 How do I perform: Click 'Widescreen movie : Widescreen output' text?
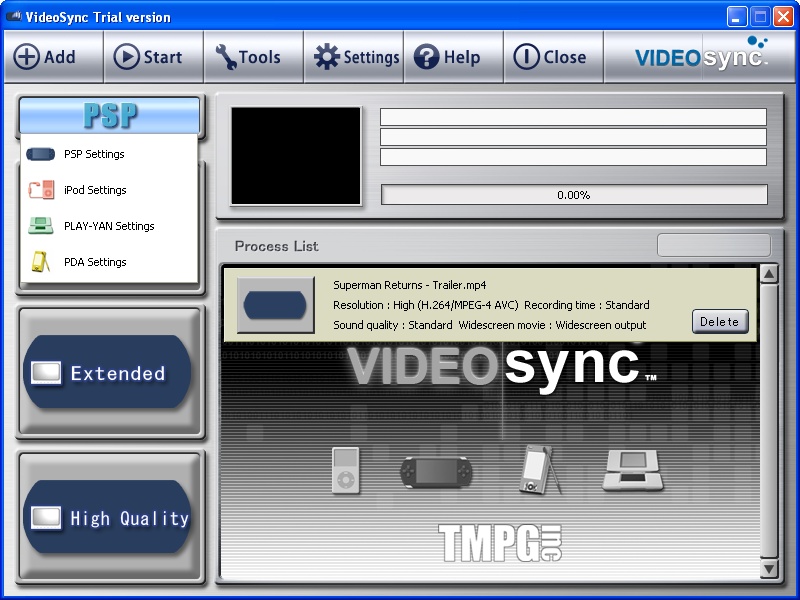(x=552, y=325)
